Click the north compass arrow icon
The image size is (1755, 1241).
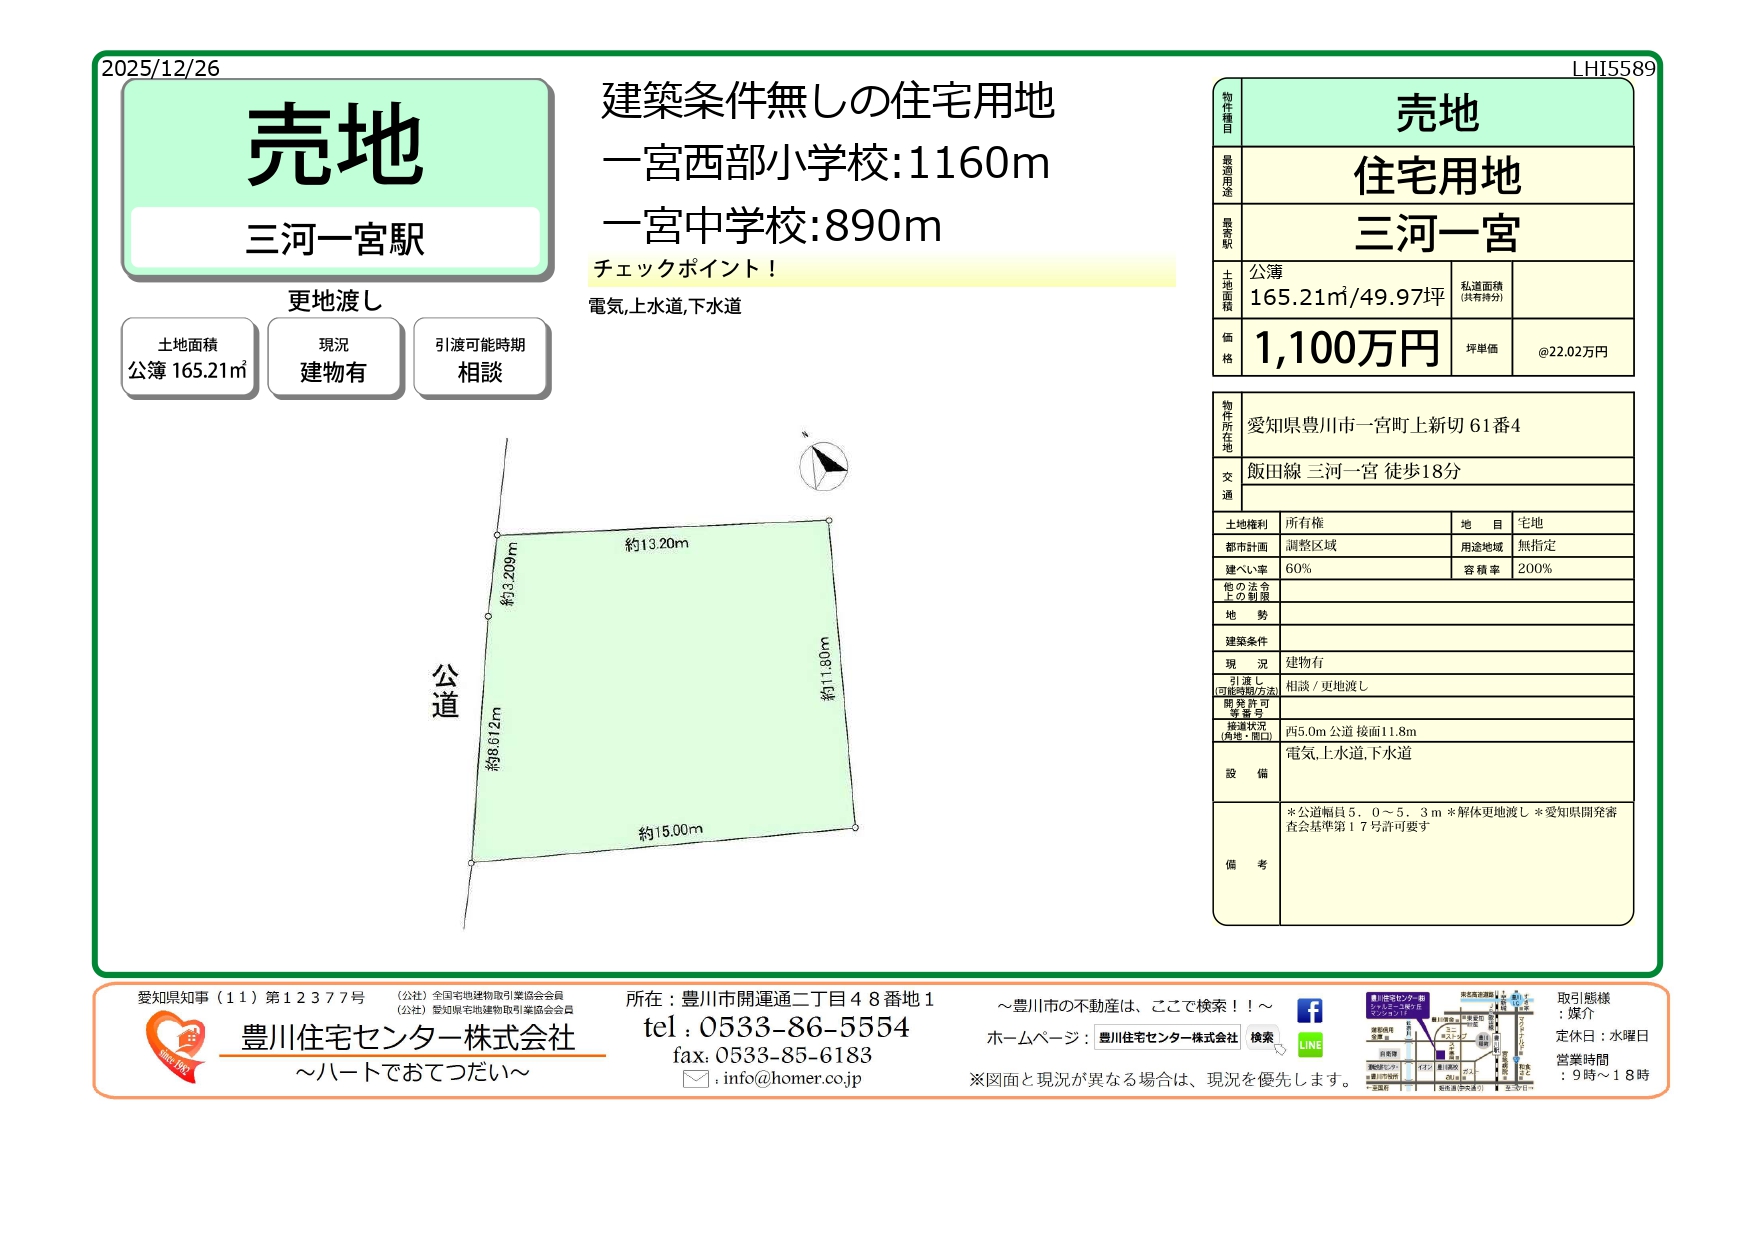coord(824,465)
